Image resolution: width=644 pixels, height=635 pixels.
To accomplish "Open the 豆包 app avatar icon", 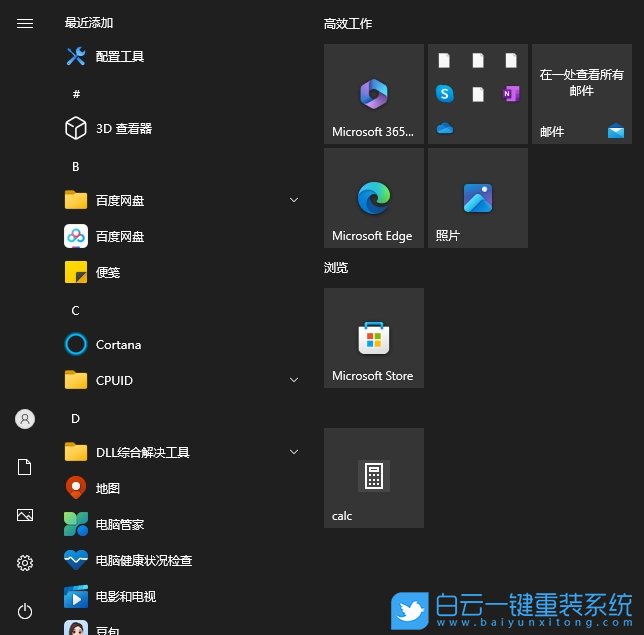I will tap(76, 628).
